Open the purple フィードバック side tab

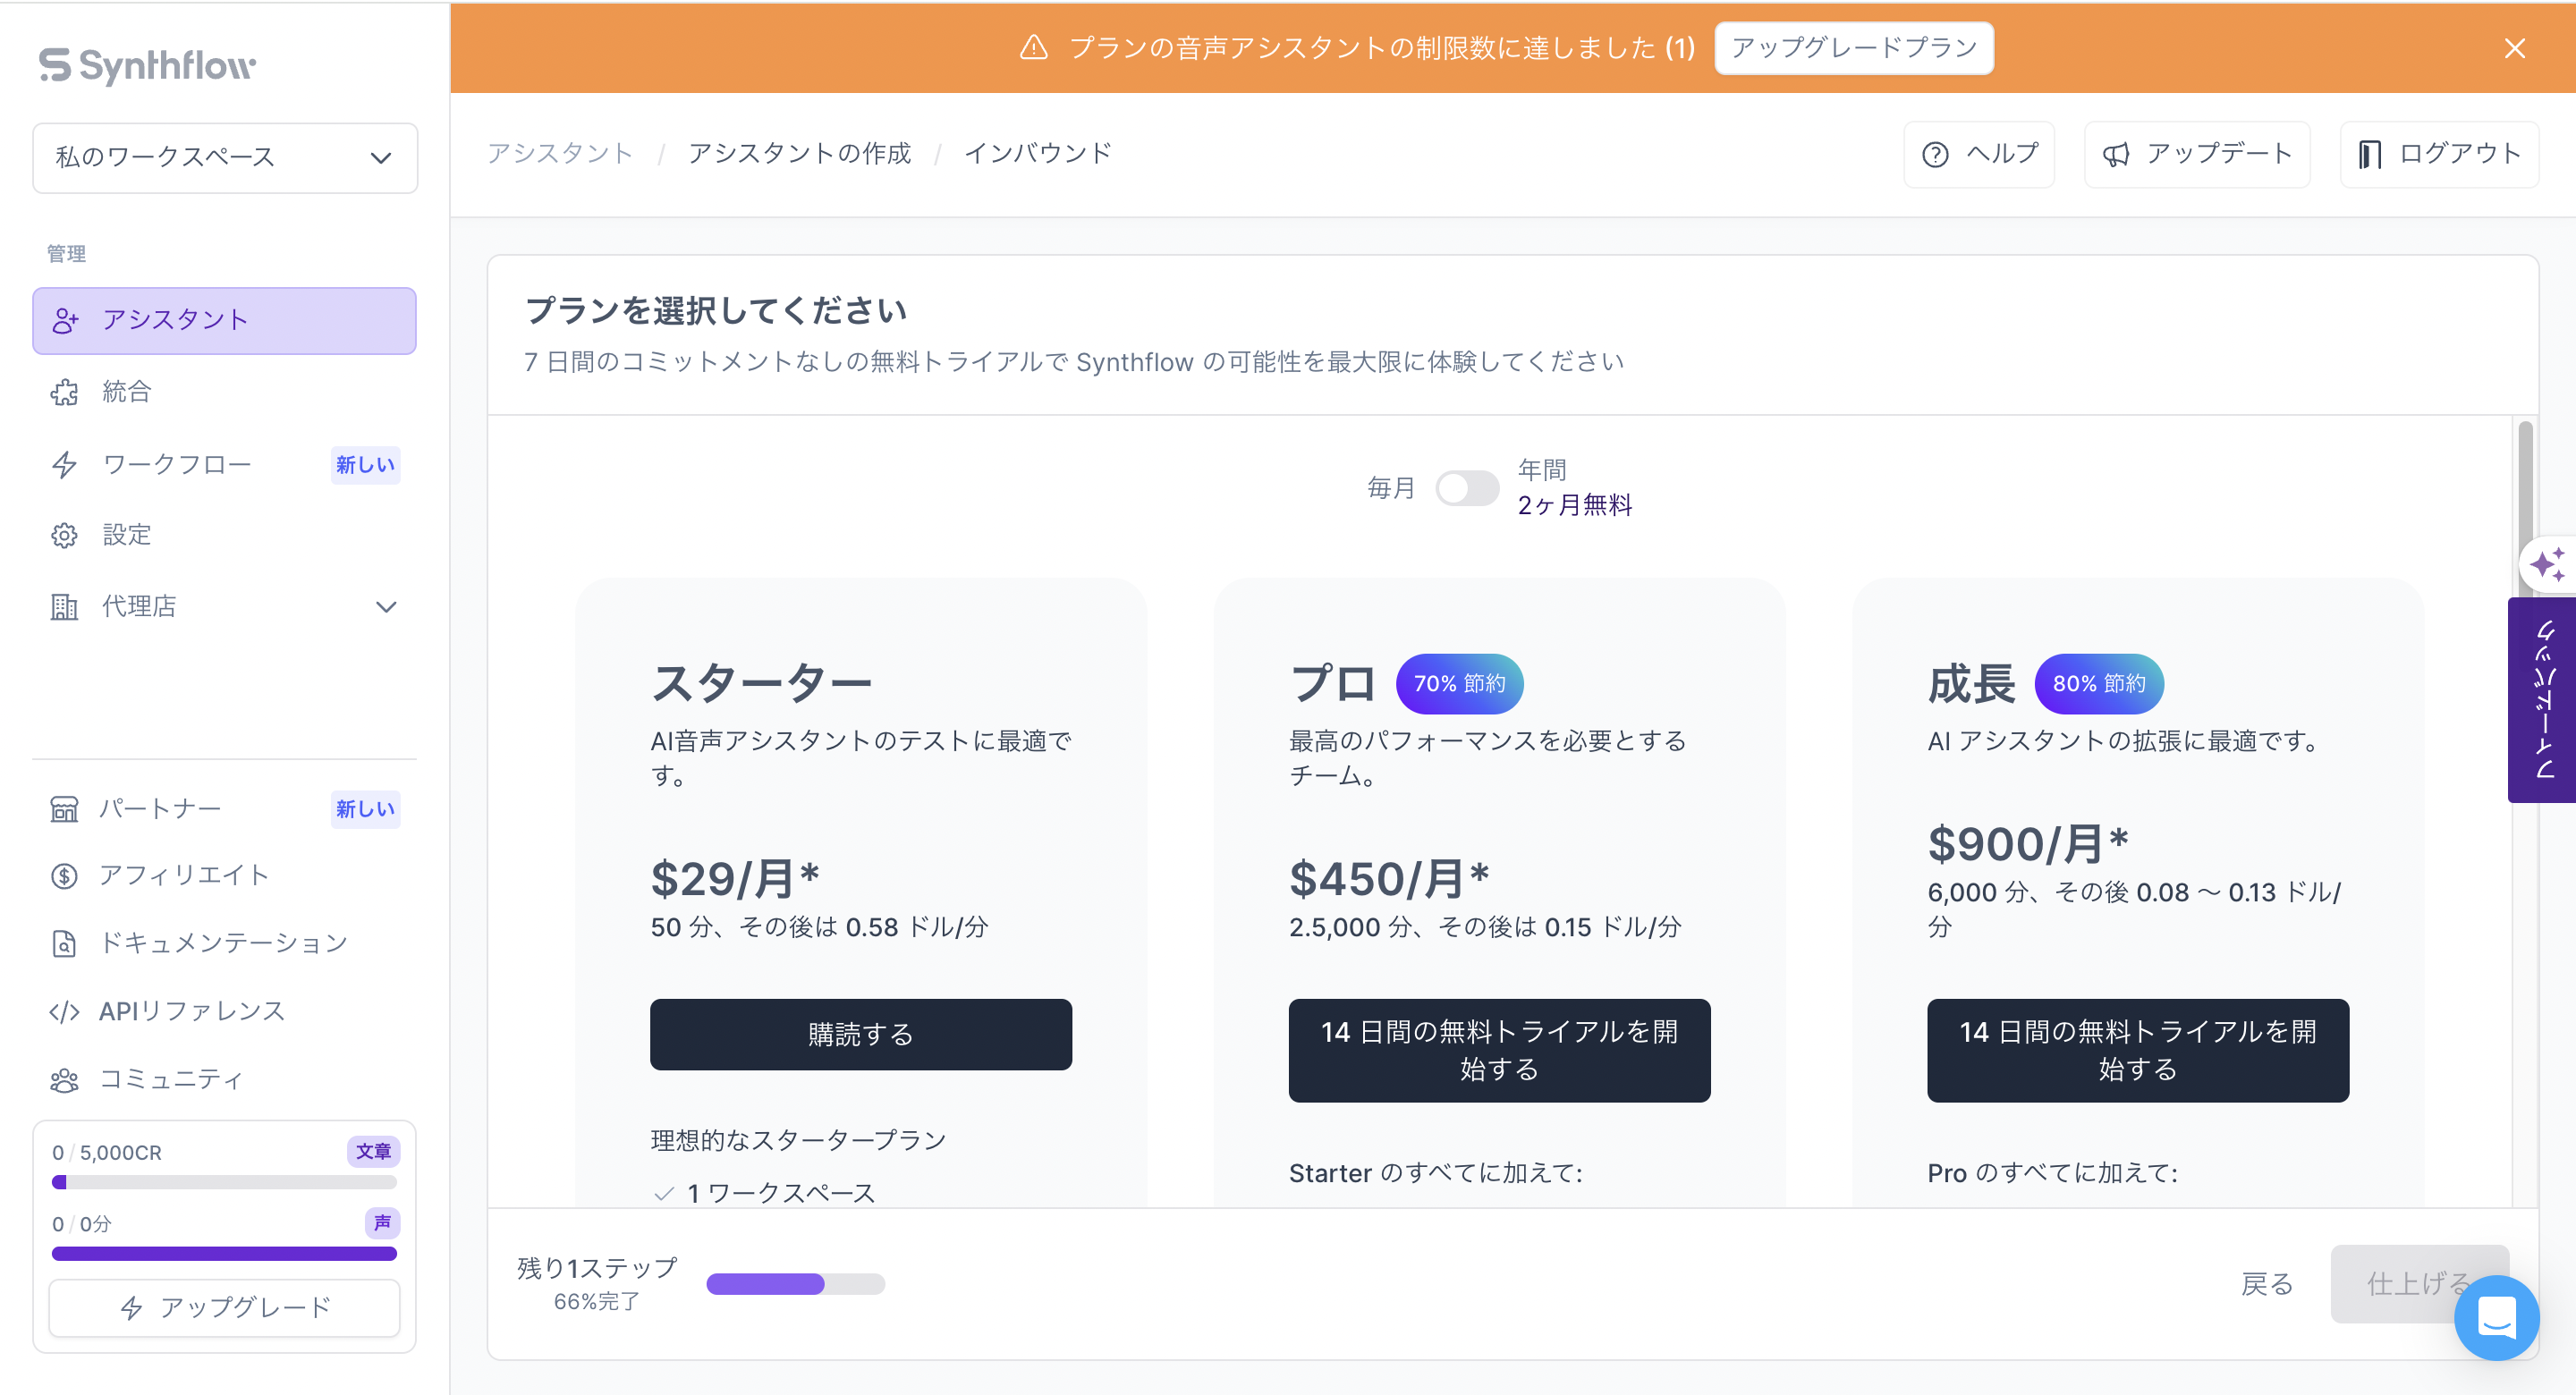2542,700
